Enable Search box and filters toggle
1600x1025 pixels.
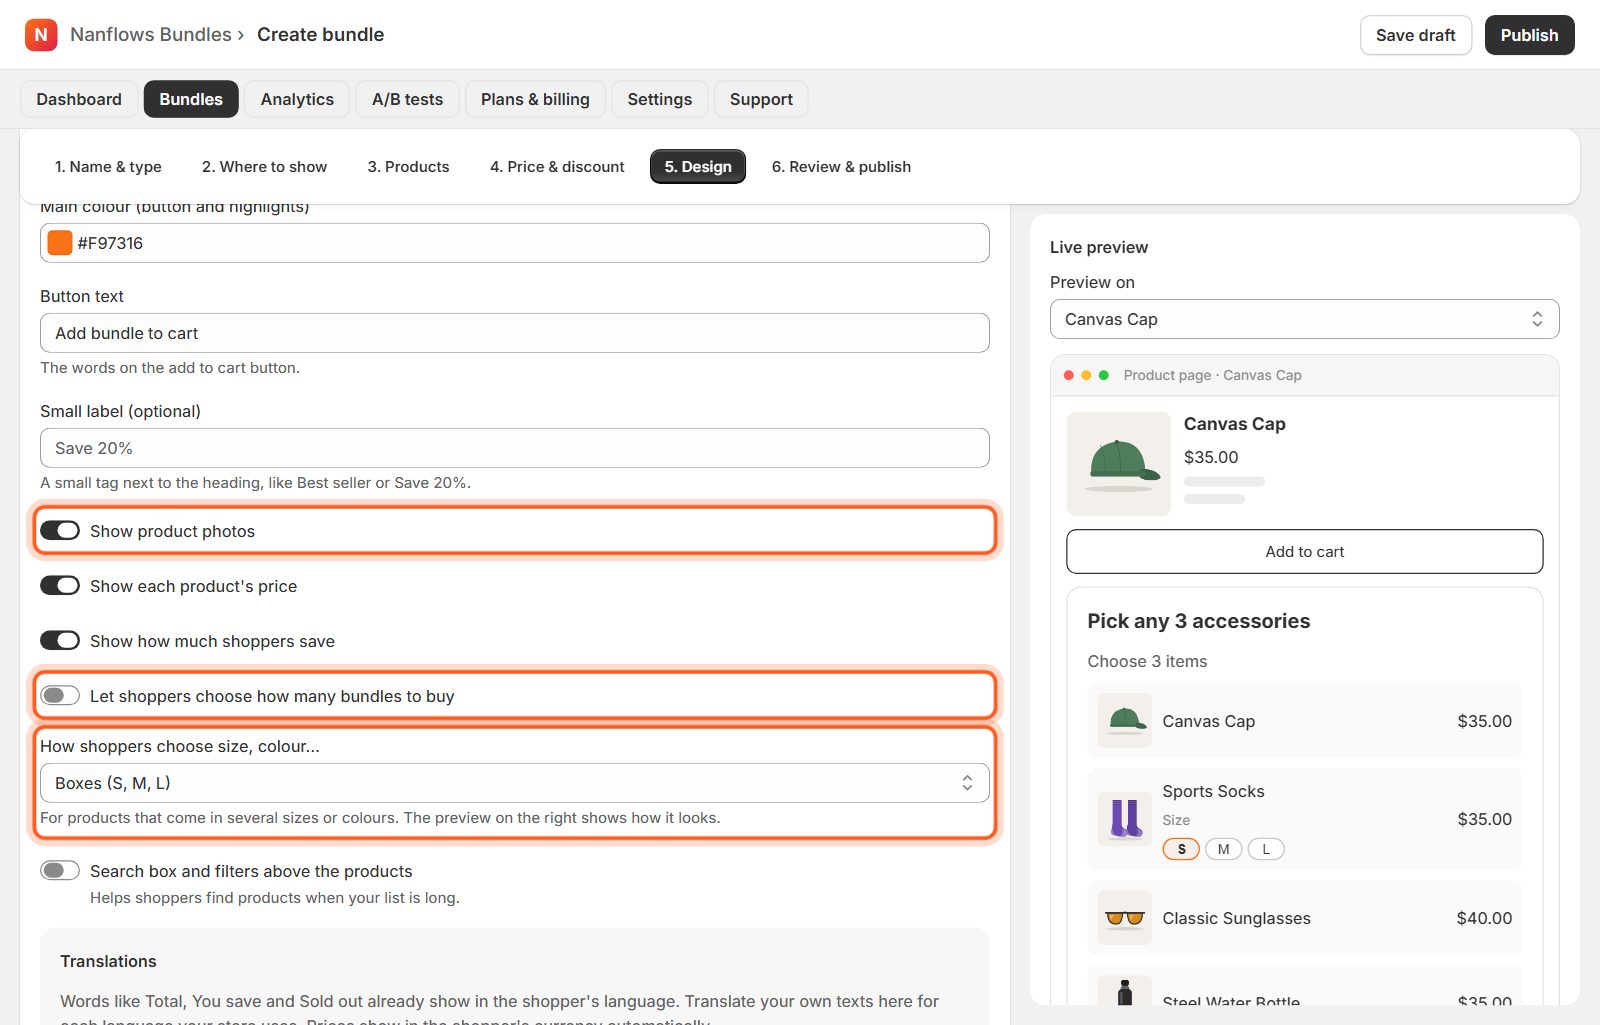tap(60, 871)
